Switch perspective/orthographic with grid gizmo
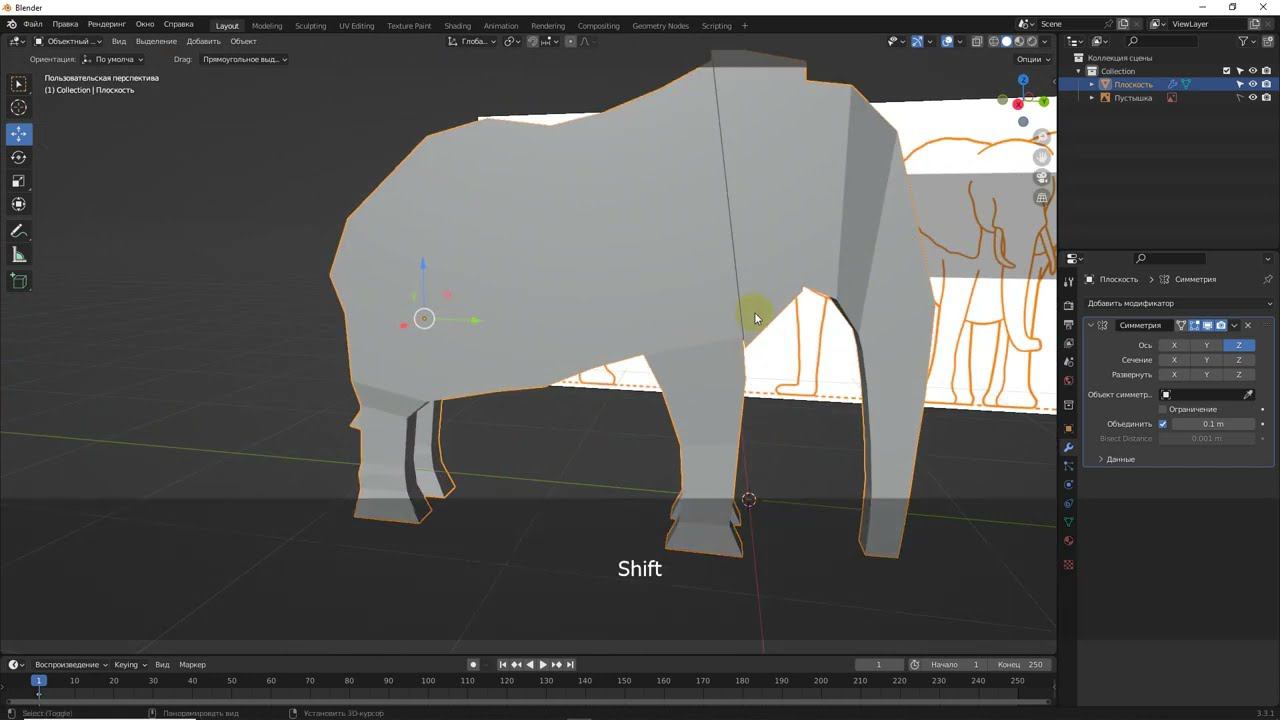This screenshot has height=720, width=1280. coord(1042,198)
